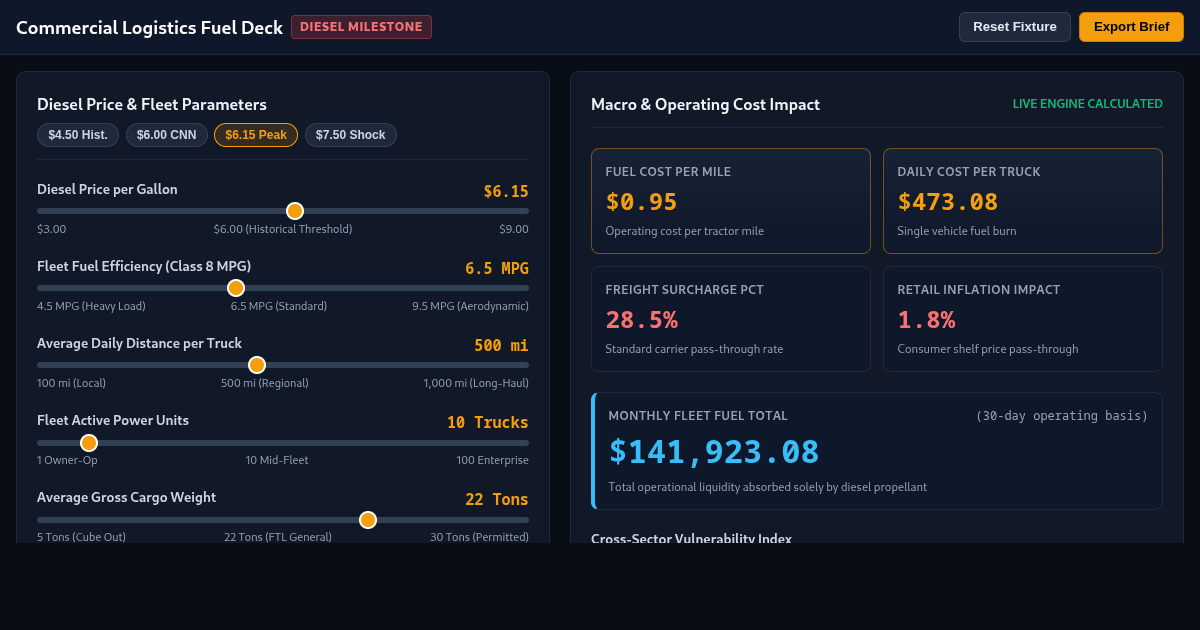
Task: Click the Commercial Logistics Fuel Deck title
Action: (150, 28)
